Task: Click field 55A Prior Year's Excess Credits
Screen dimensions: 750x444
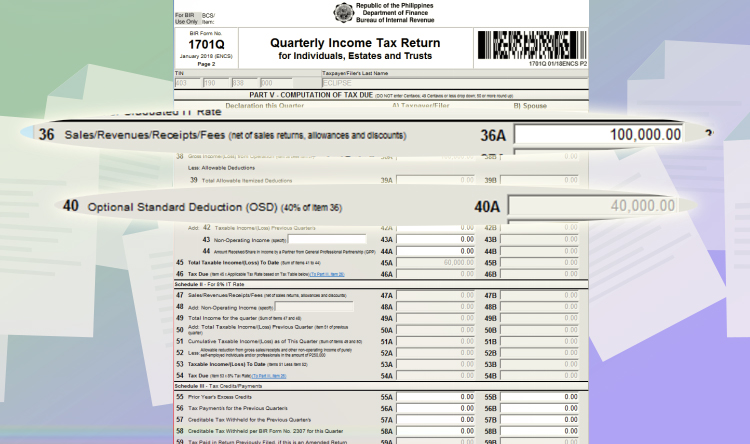Action: point(436,397)
